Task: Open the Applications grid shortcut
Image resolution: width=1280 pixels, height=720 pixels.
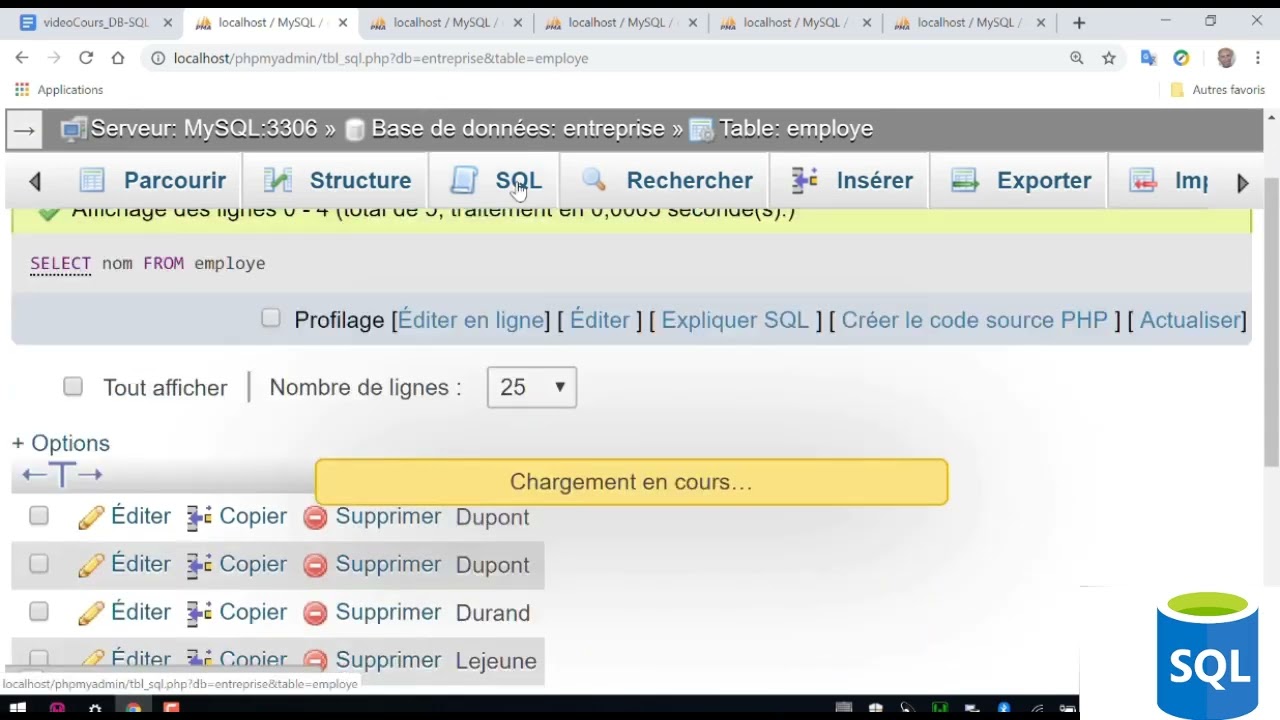Action: click(x=22, y=89)
